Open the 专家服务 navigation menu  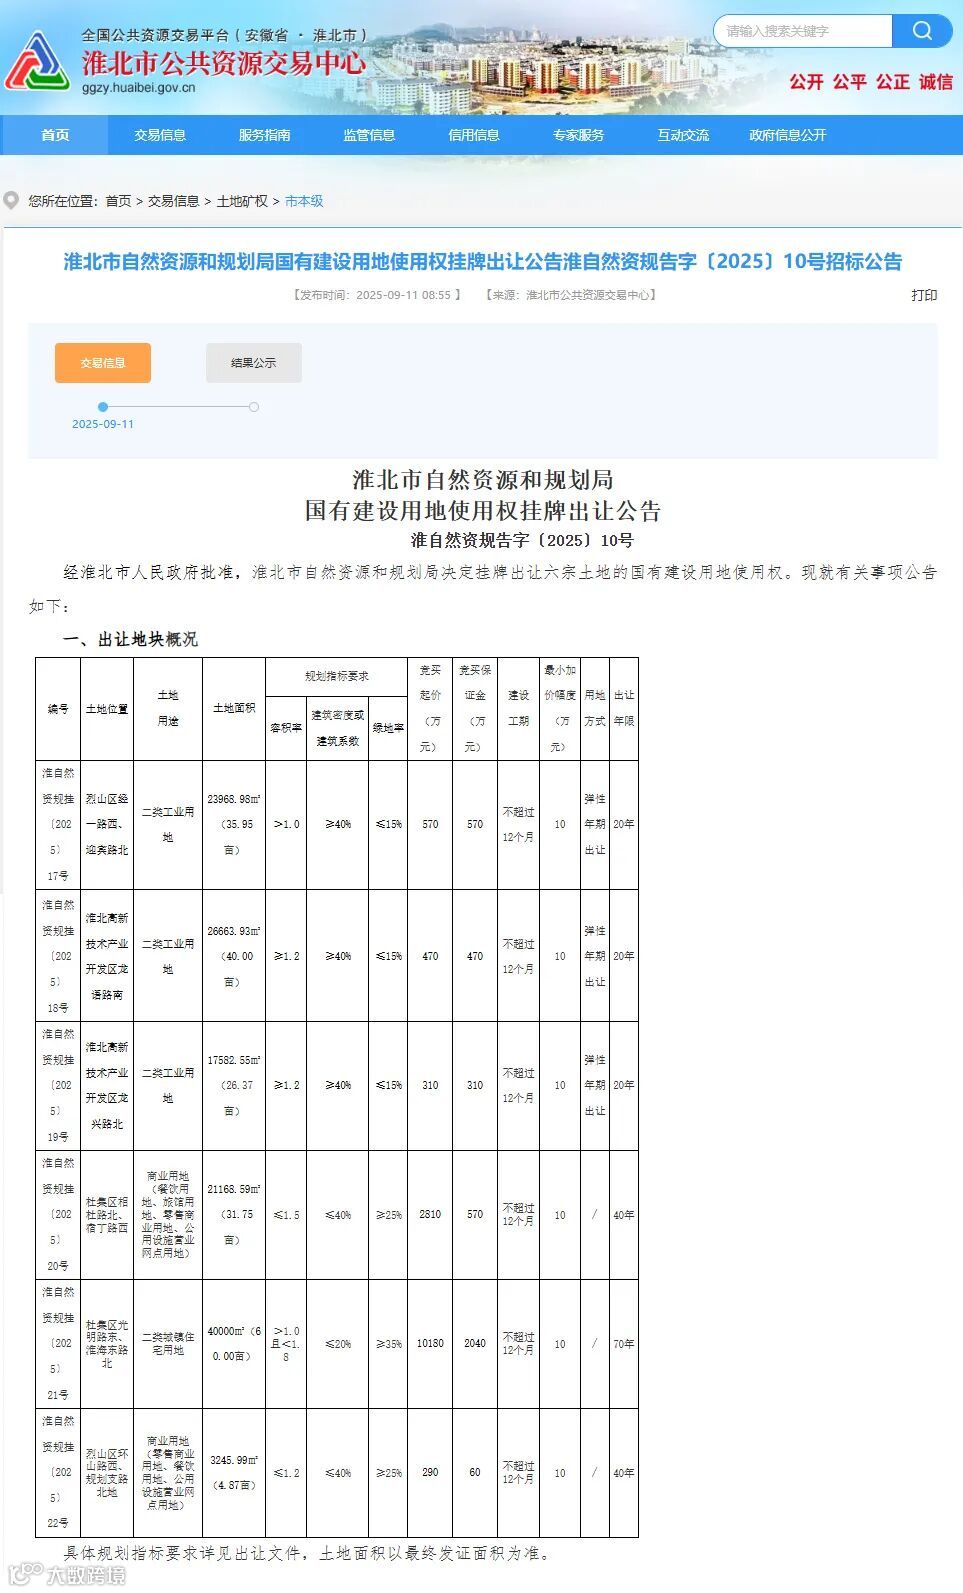(x=578, y=135)
